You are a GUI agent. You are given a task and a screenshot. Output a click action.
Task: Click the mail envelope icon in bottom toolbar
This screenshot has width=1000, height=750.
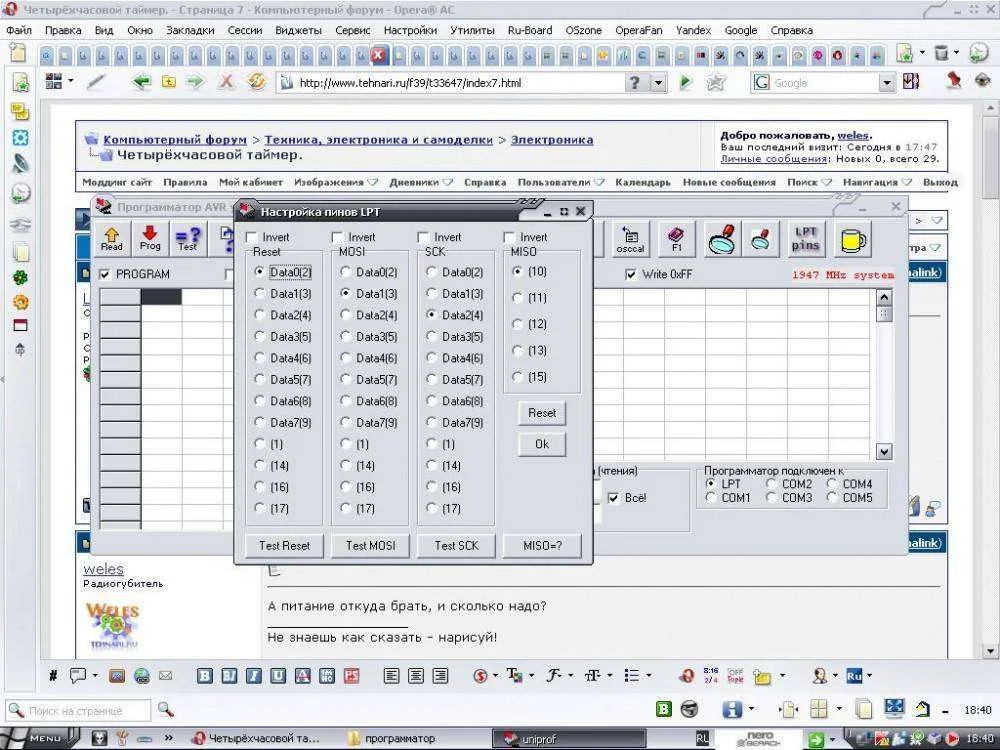click(x=166, y=675)
